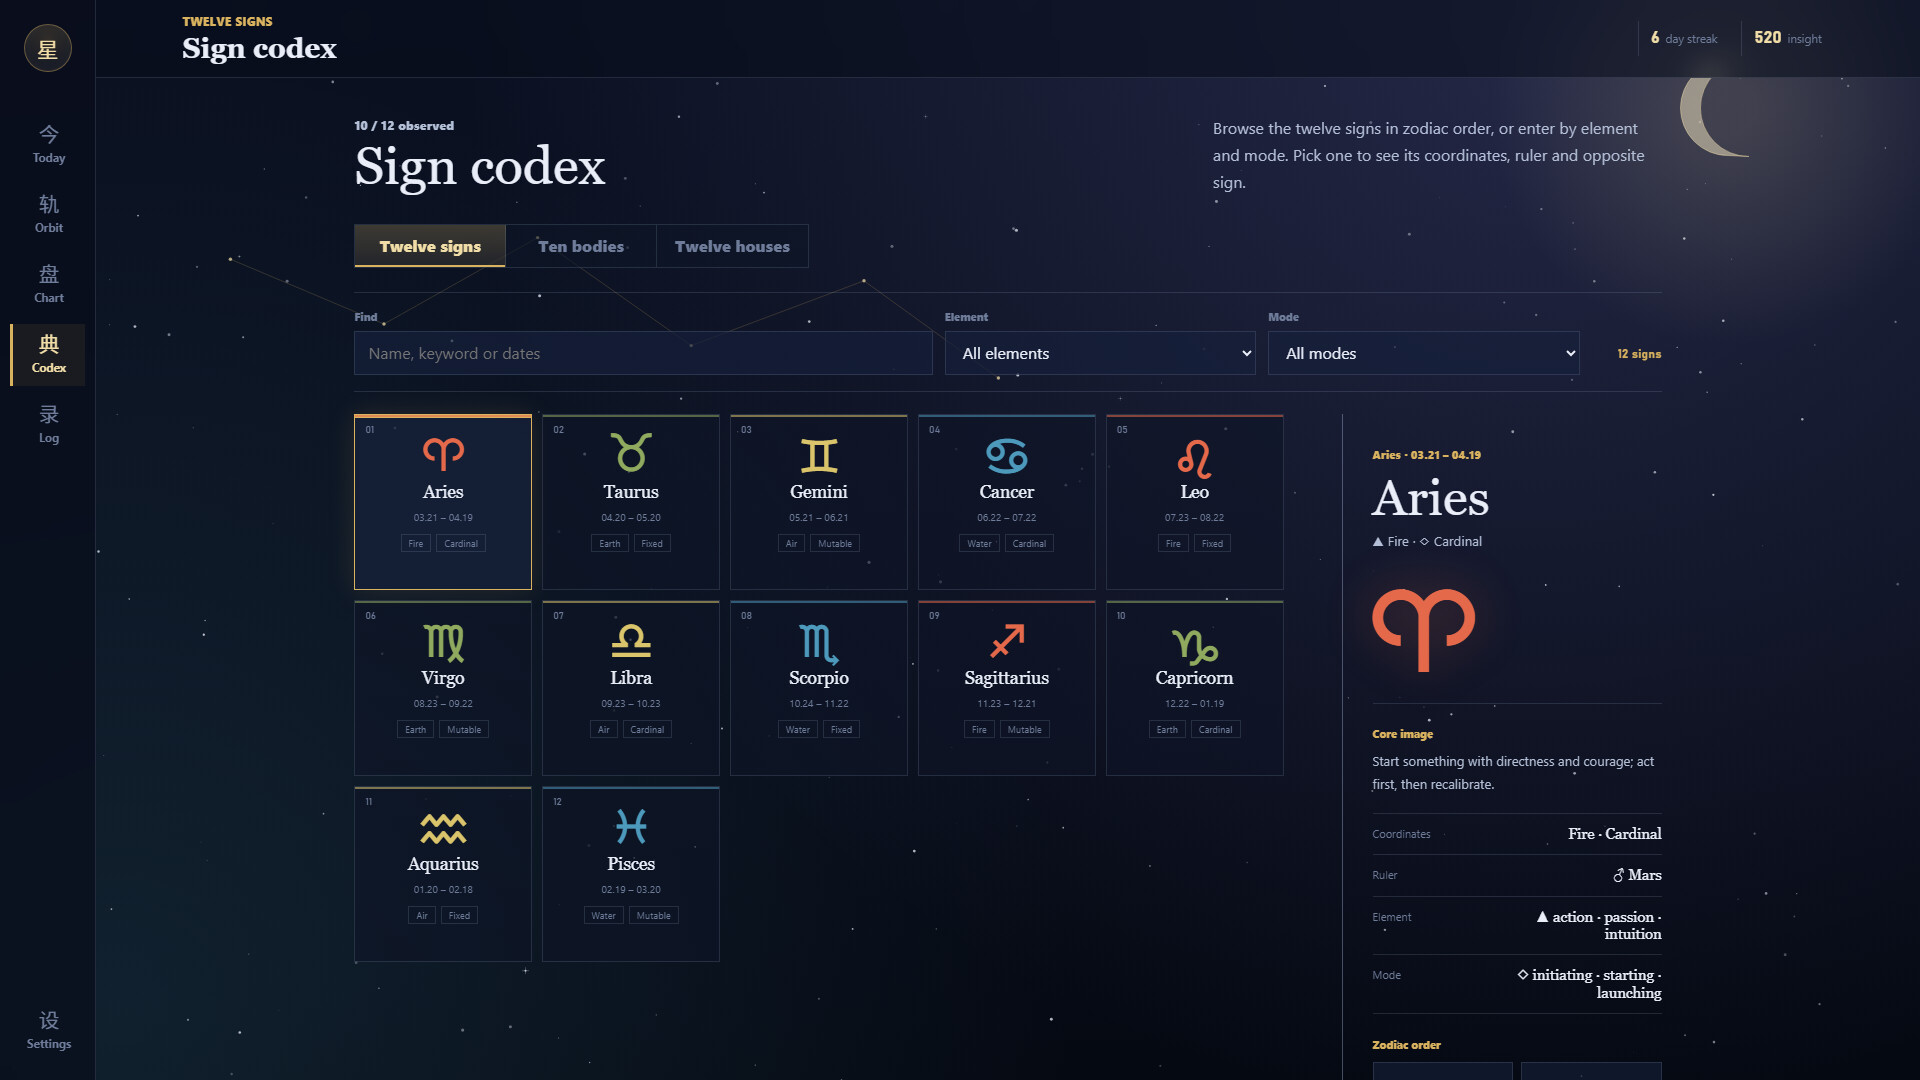This screenshot has width=1920, height=1080.
Task: Select the Twelve signs tab
Action: click(430, 246)
